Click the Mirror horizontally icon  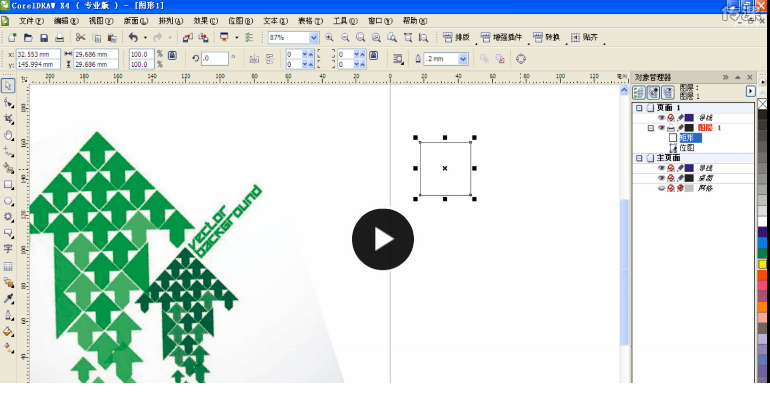pos(254,59)
